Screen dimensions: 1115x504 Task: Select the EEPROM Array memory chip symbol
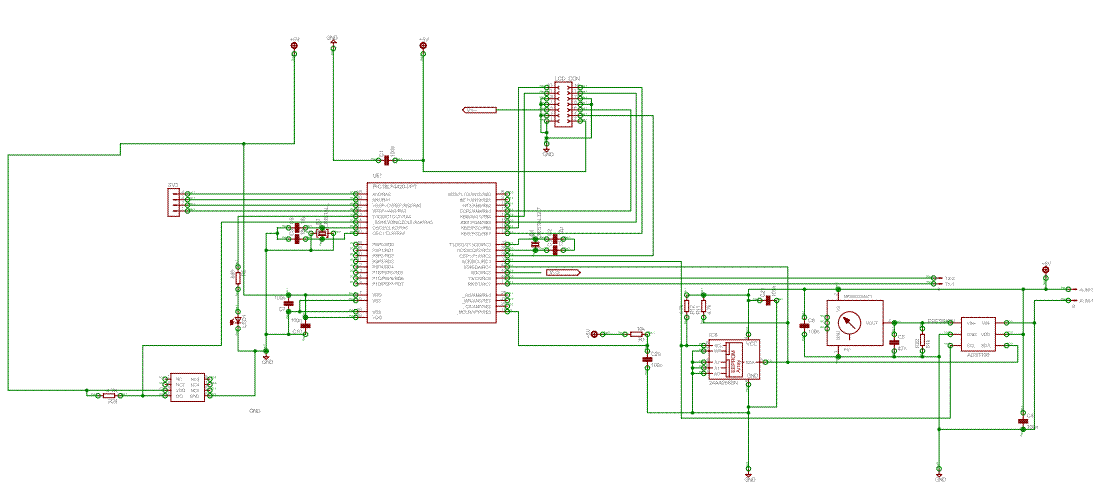(x=735, y=360)
